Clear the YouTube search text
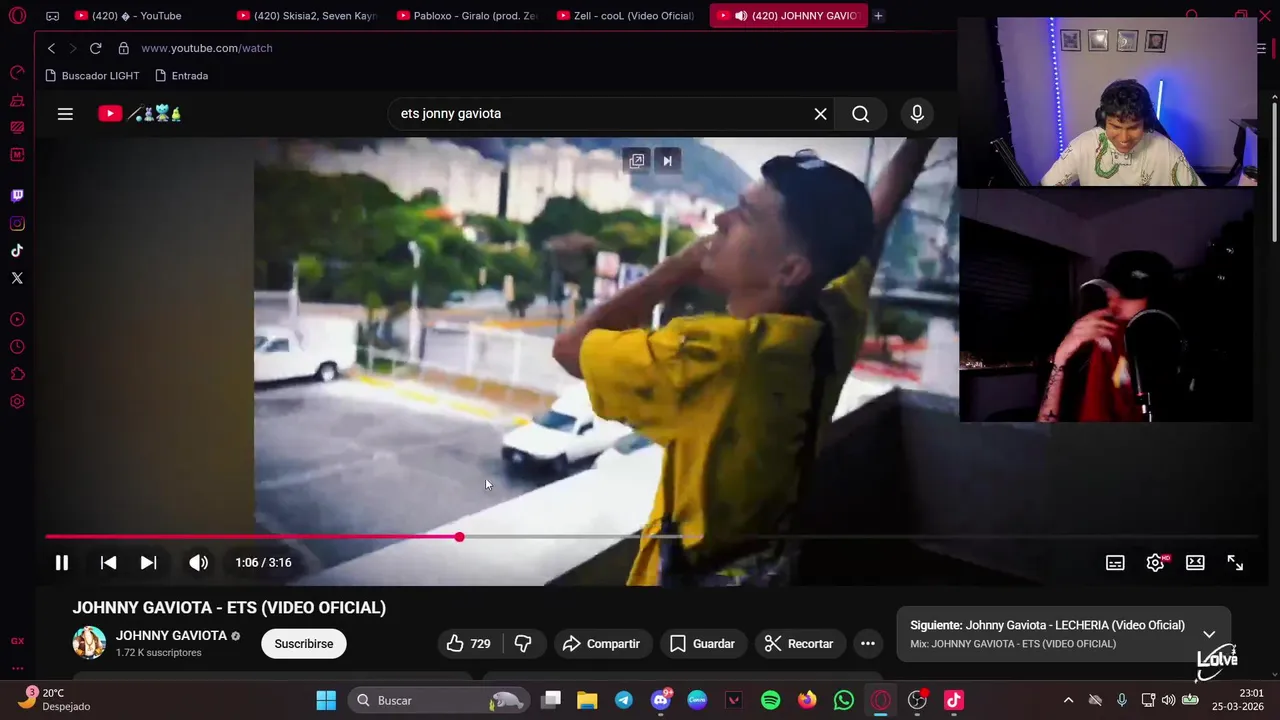This screenshot has height=720, width=1280. pyautogui.click(x=820, y=114)
